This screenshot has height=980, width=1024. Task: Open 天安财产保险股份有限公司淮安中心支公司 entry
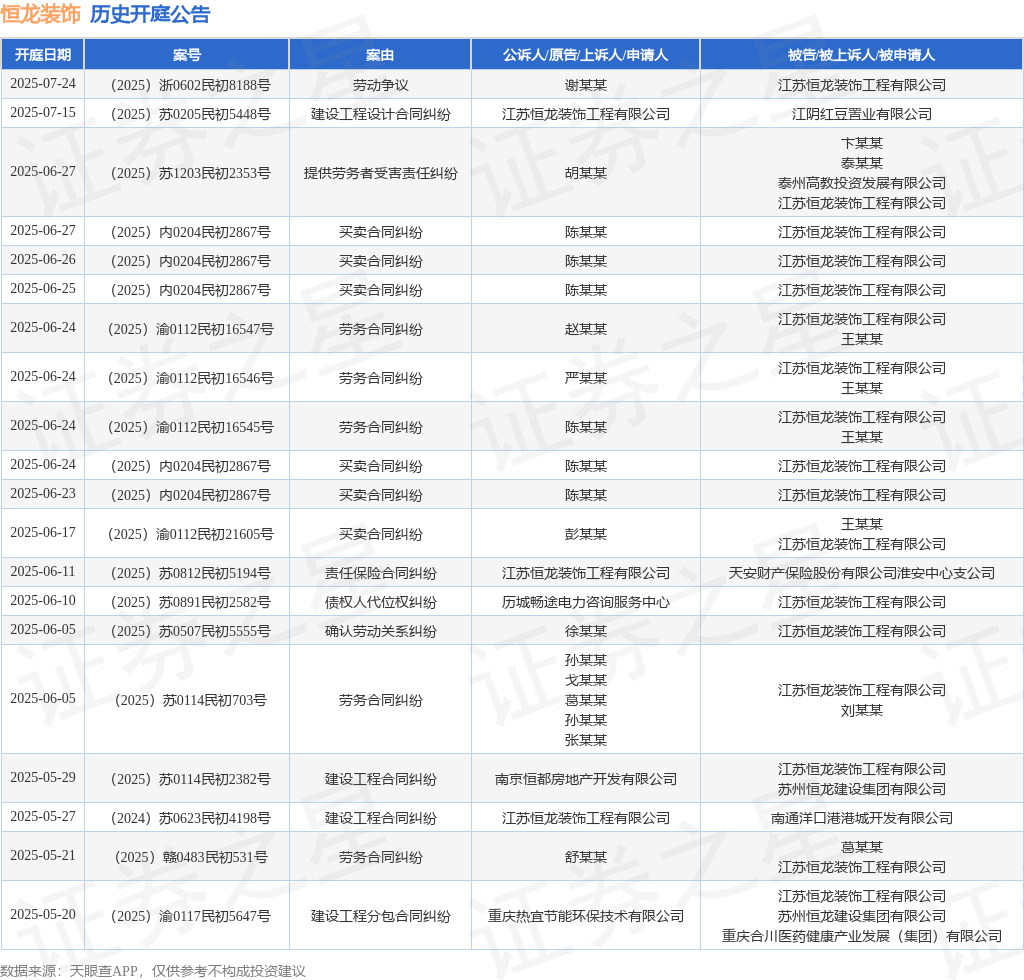[861, 573]
